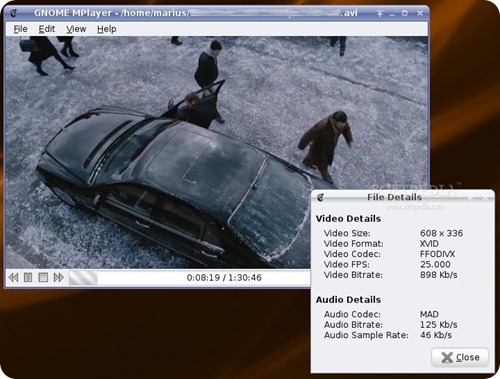The height and width of the screenshot is (379, 500).
Task: Click the playback progress bar
Action: (190, 278)
